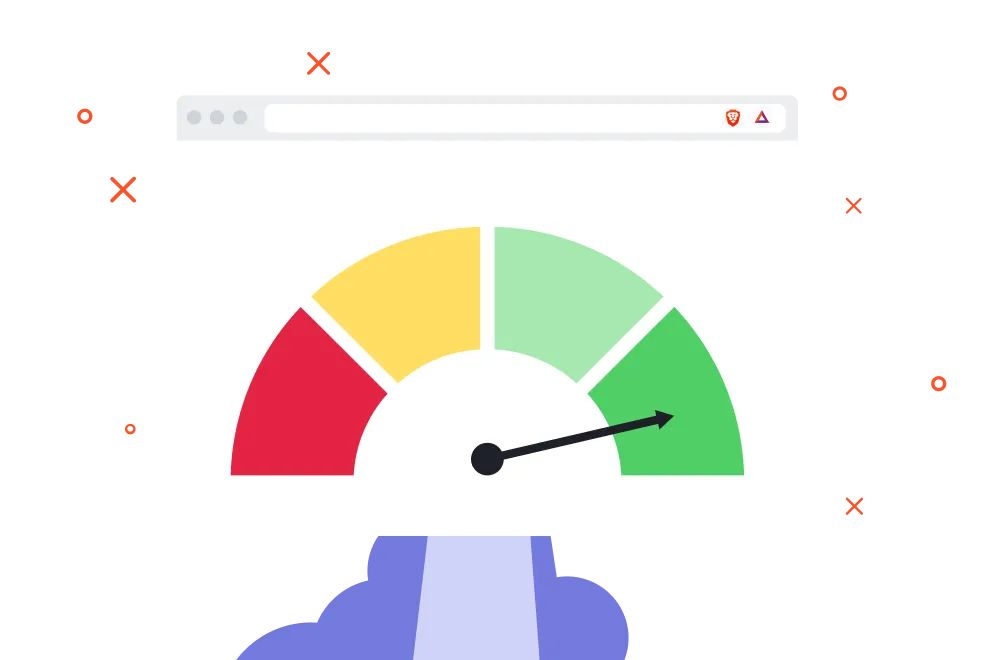Click the third gray window dot

240,117
